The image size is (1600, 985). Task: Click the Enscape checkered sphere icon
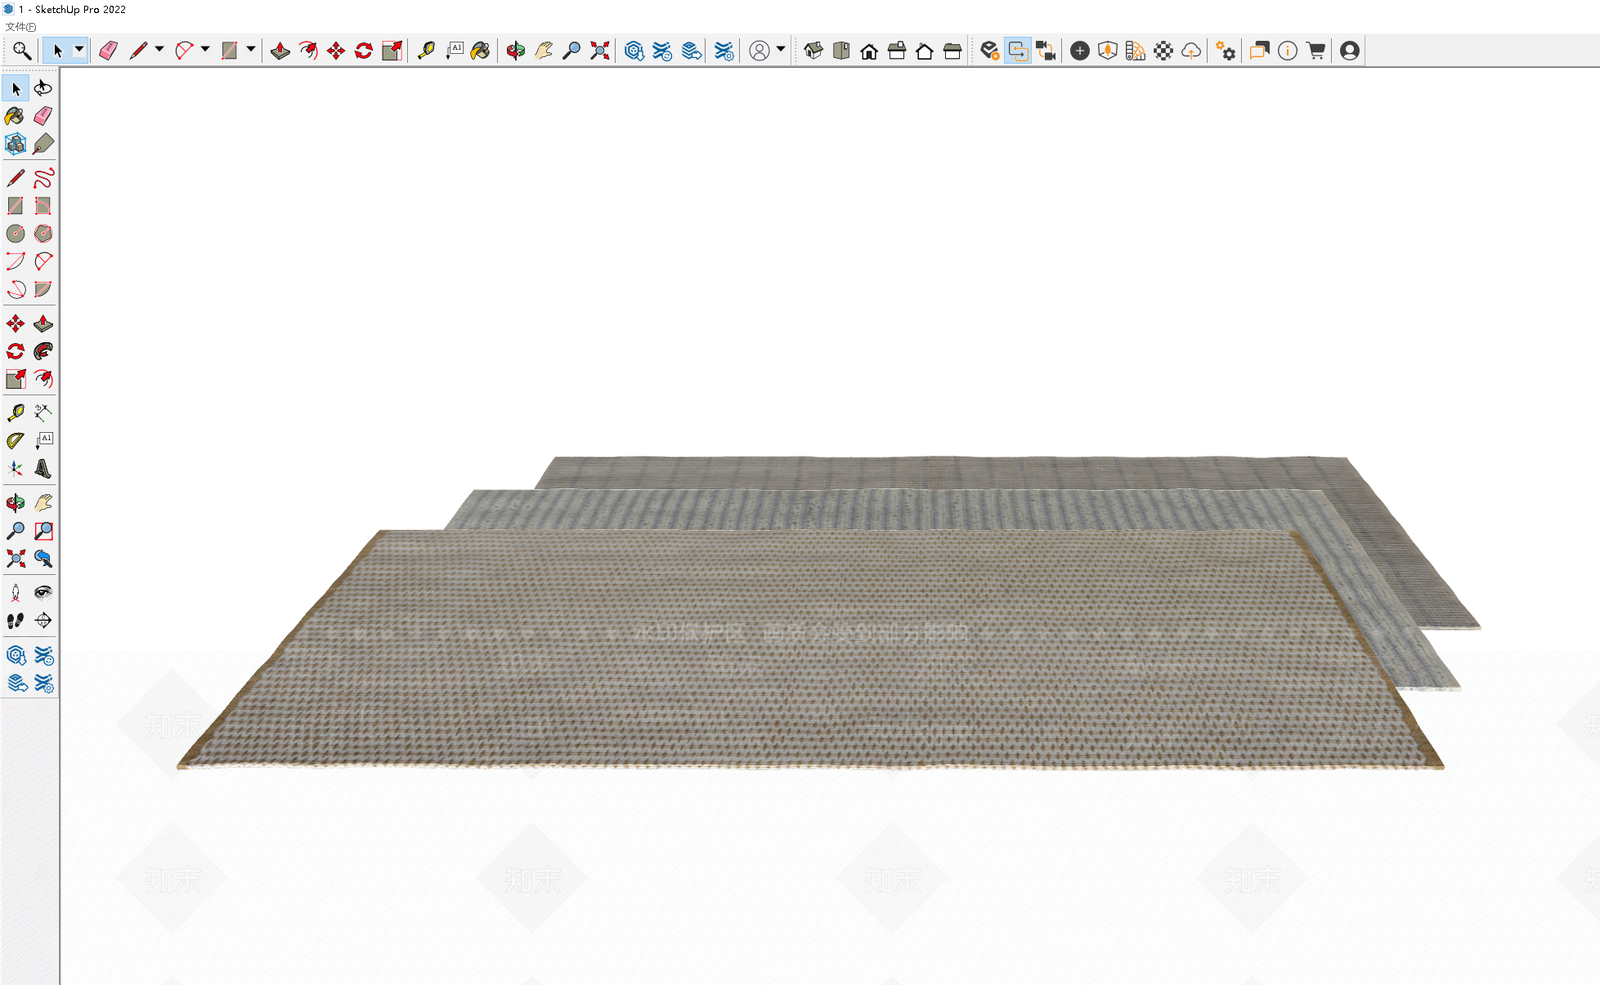(1164, 50)
